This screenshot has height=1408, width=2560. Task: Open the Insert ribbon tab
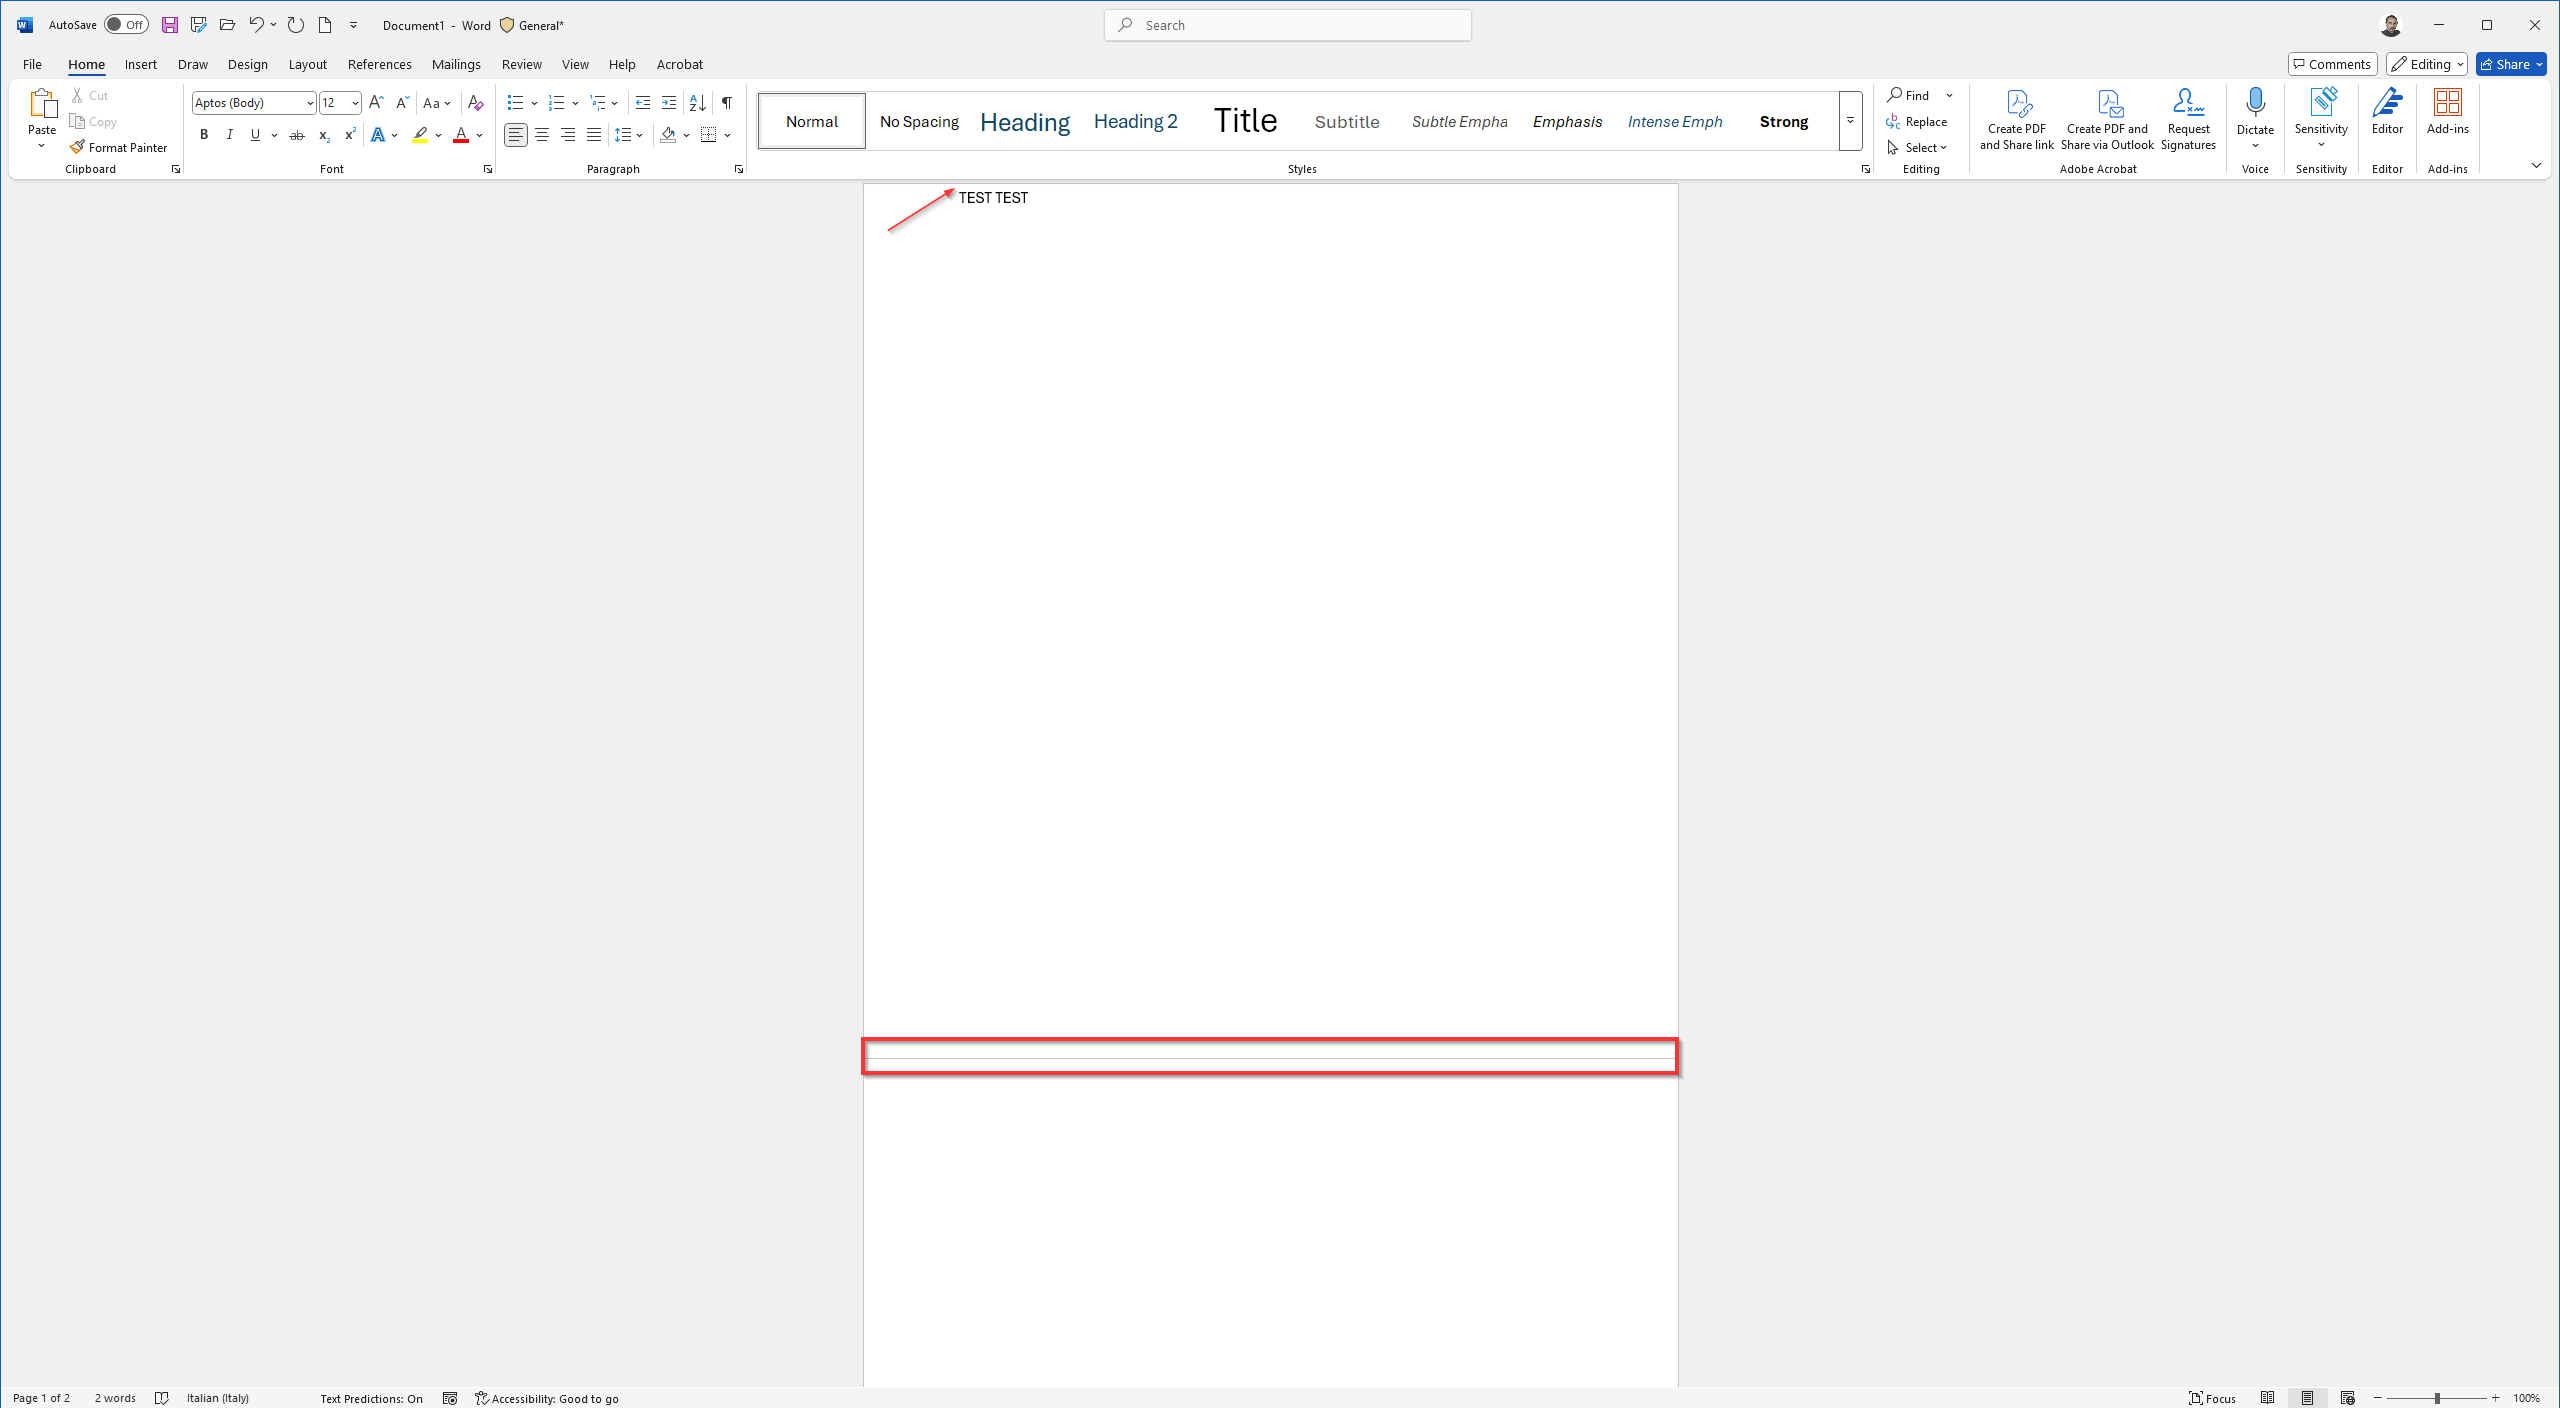pos(140,64)
